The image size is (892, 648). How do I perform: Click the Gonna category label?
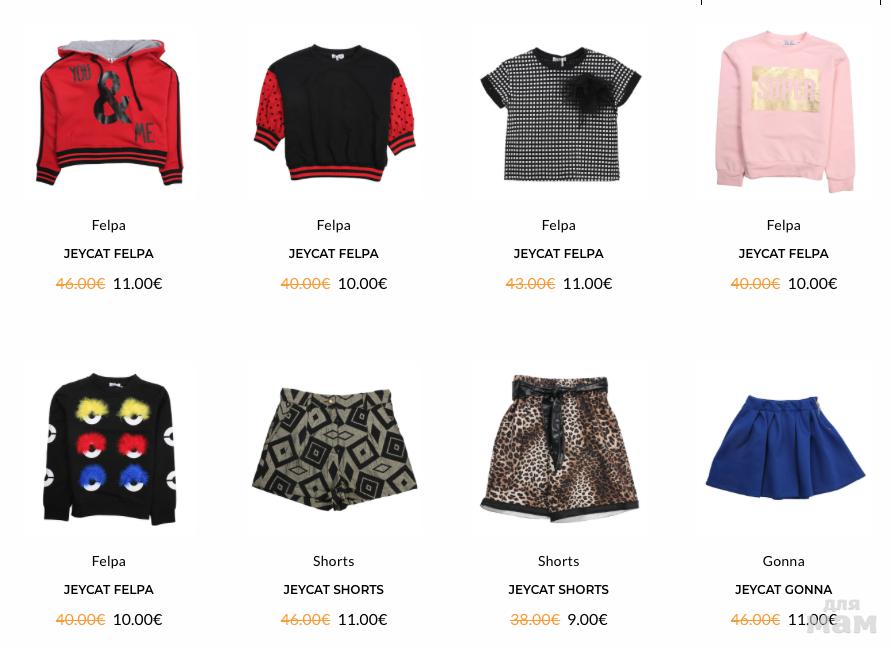click(x=783, y=561)
